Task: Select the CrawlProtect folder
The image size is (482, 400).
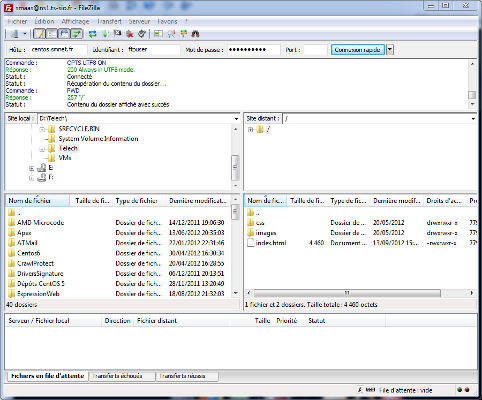Action: 35,263
